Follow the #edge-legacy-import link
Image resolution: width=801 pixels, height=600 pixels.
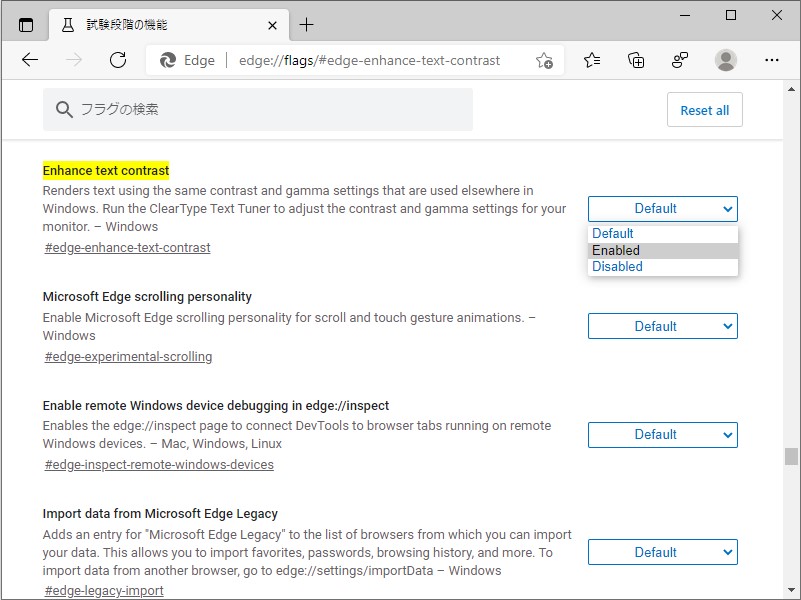click(x=103, y=590)
